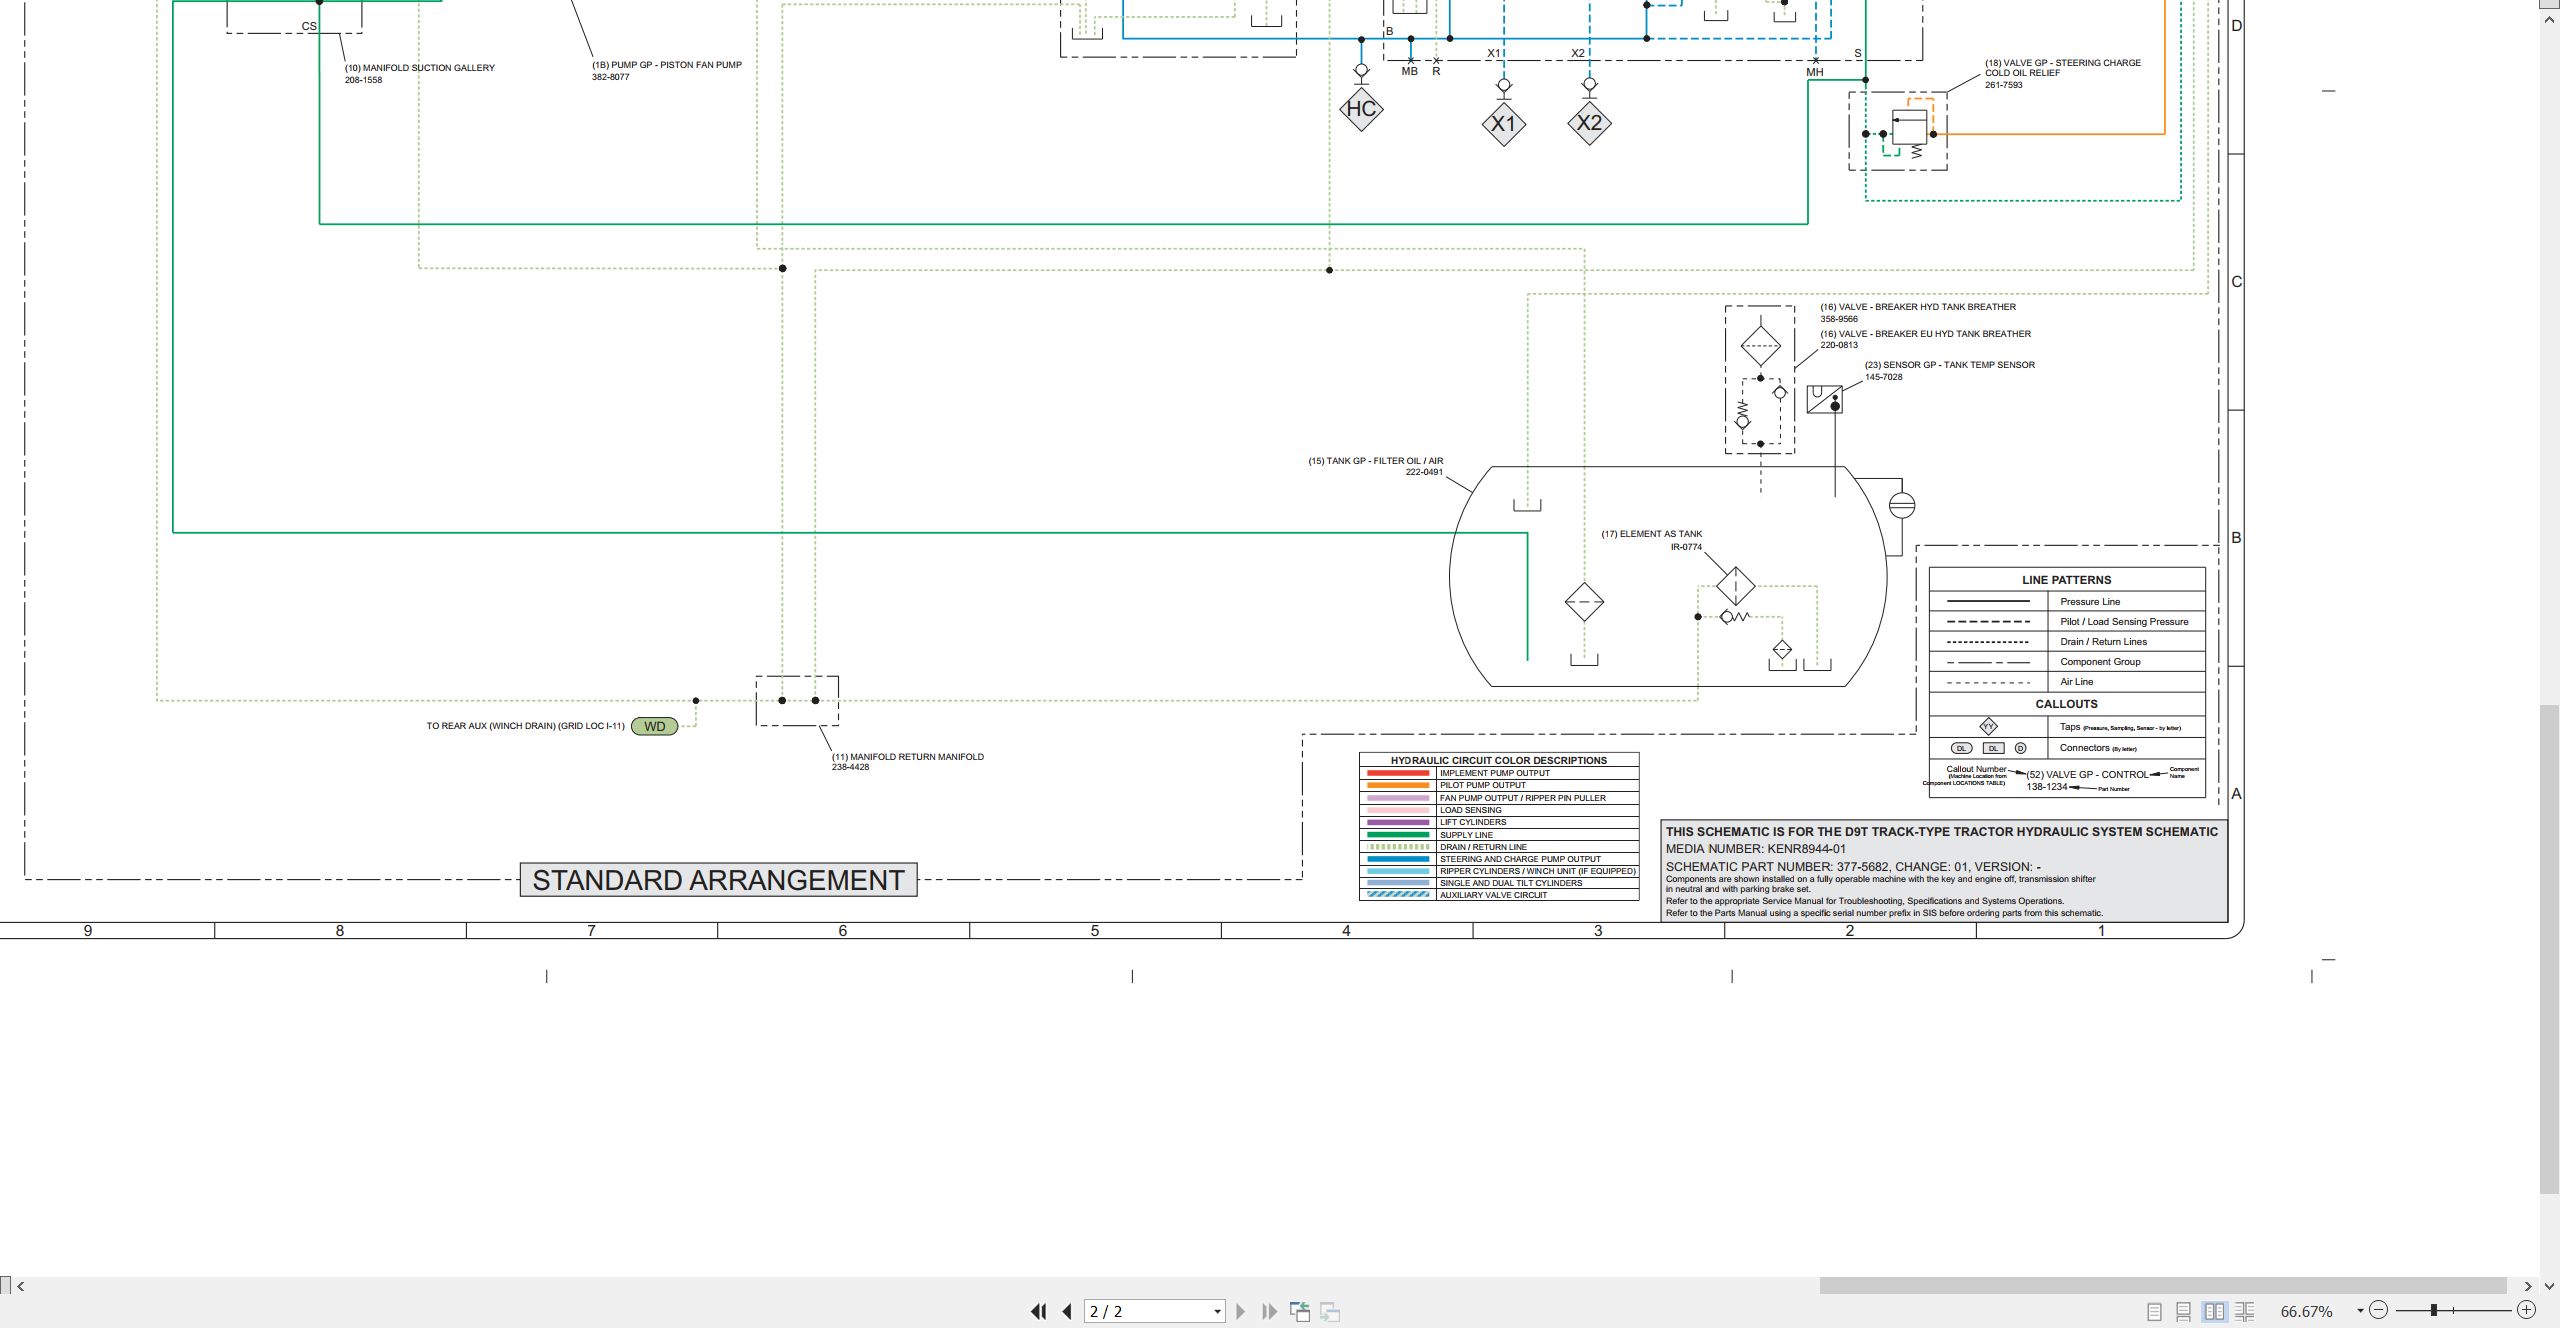This screenshot has height=1328, width=2560.
Task: Click the steering charge cold oil relief valve
Action: [1898, 131]
